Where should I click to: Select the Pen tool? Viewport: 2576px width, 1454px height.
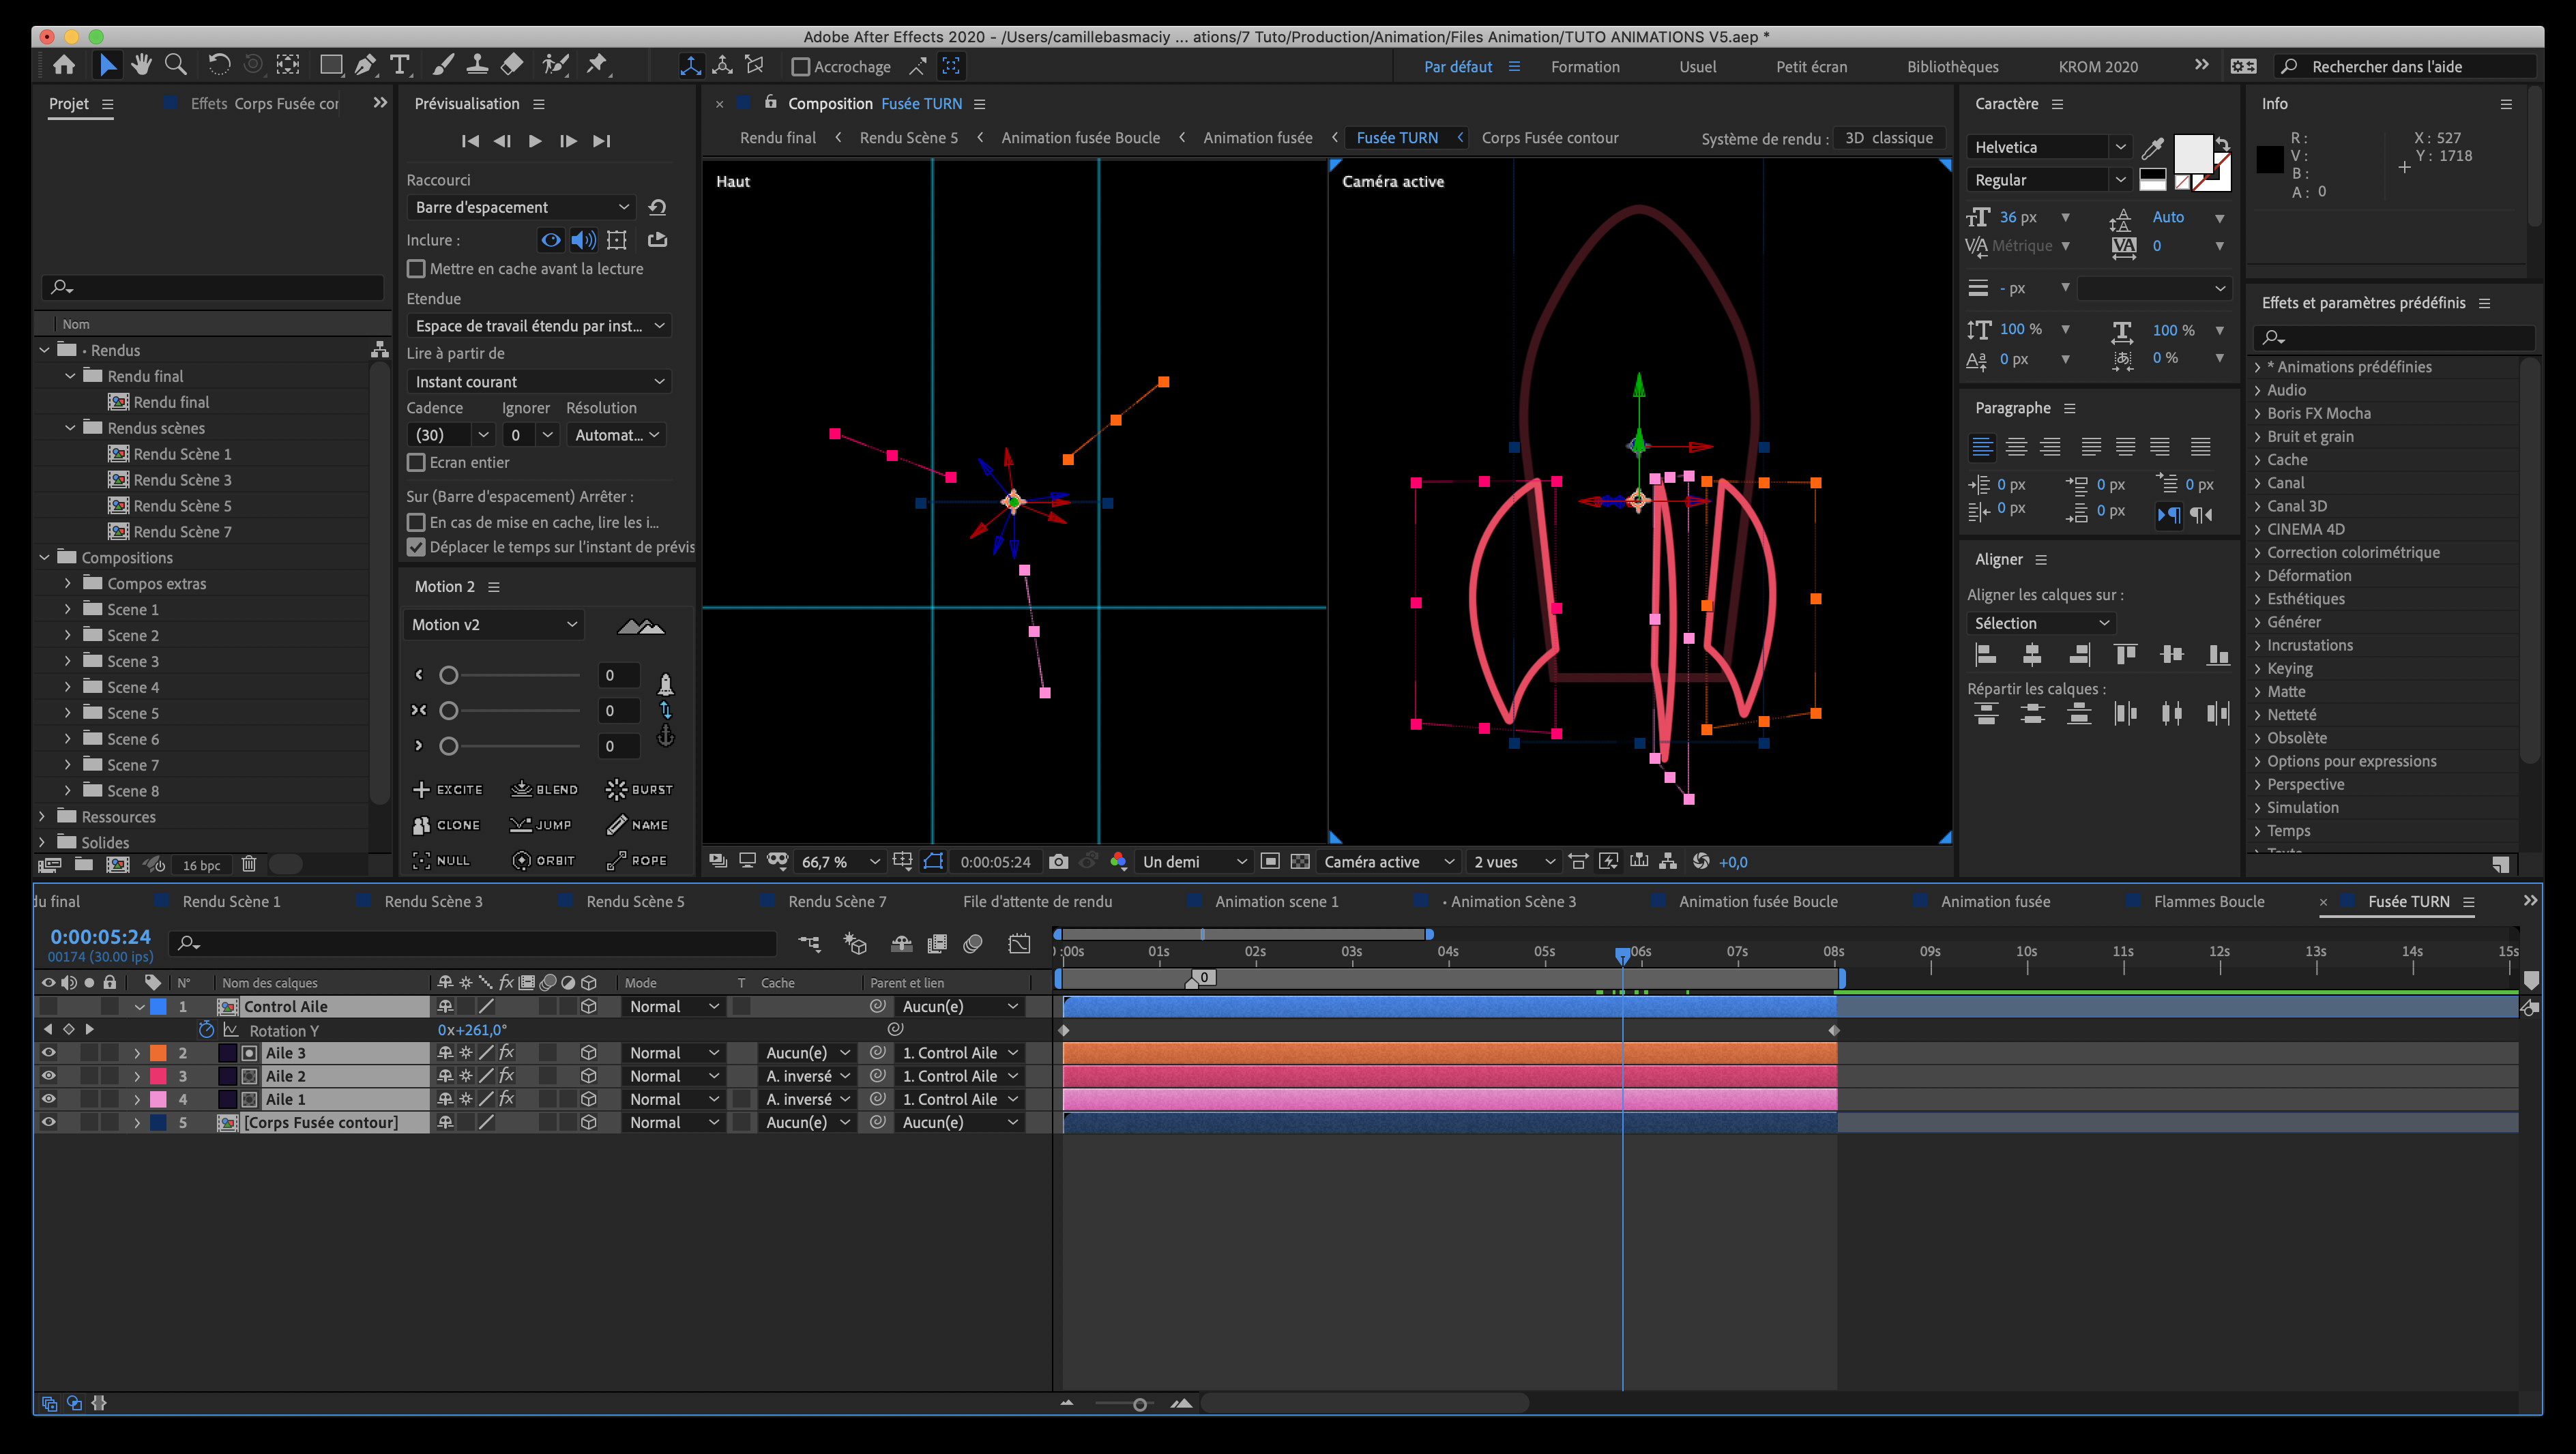pyautogui.click(x=366, y=65)
